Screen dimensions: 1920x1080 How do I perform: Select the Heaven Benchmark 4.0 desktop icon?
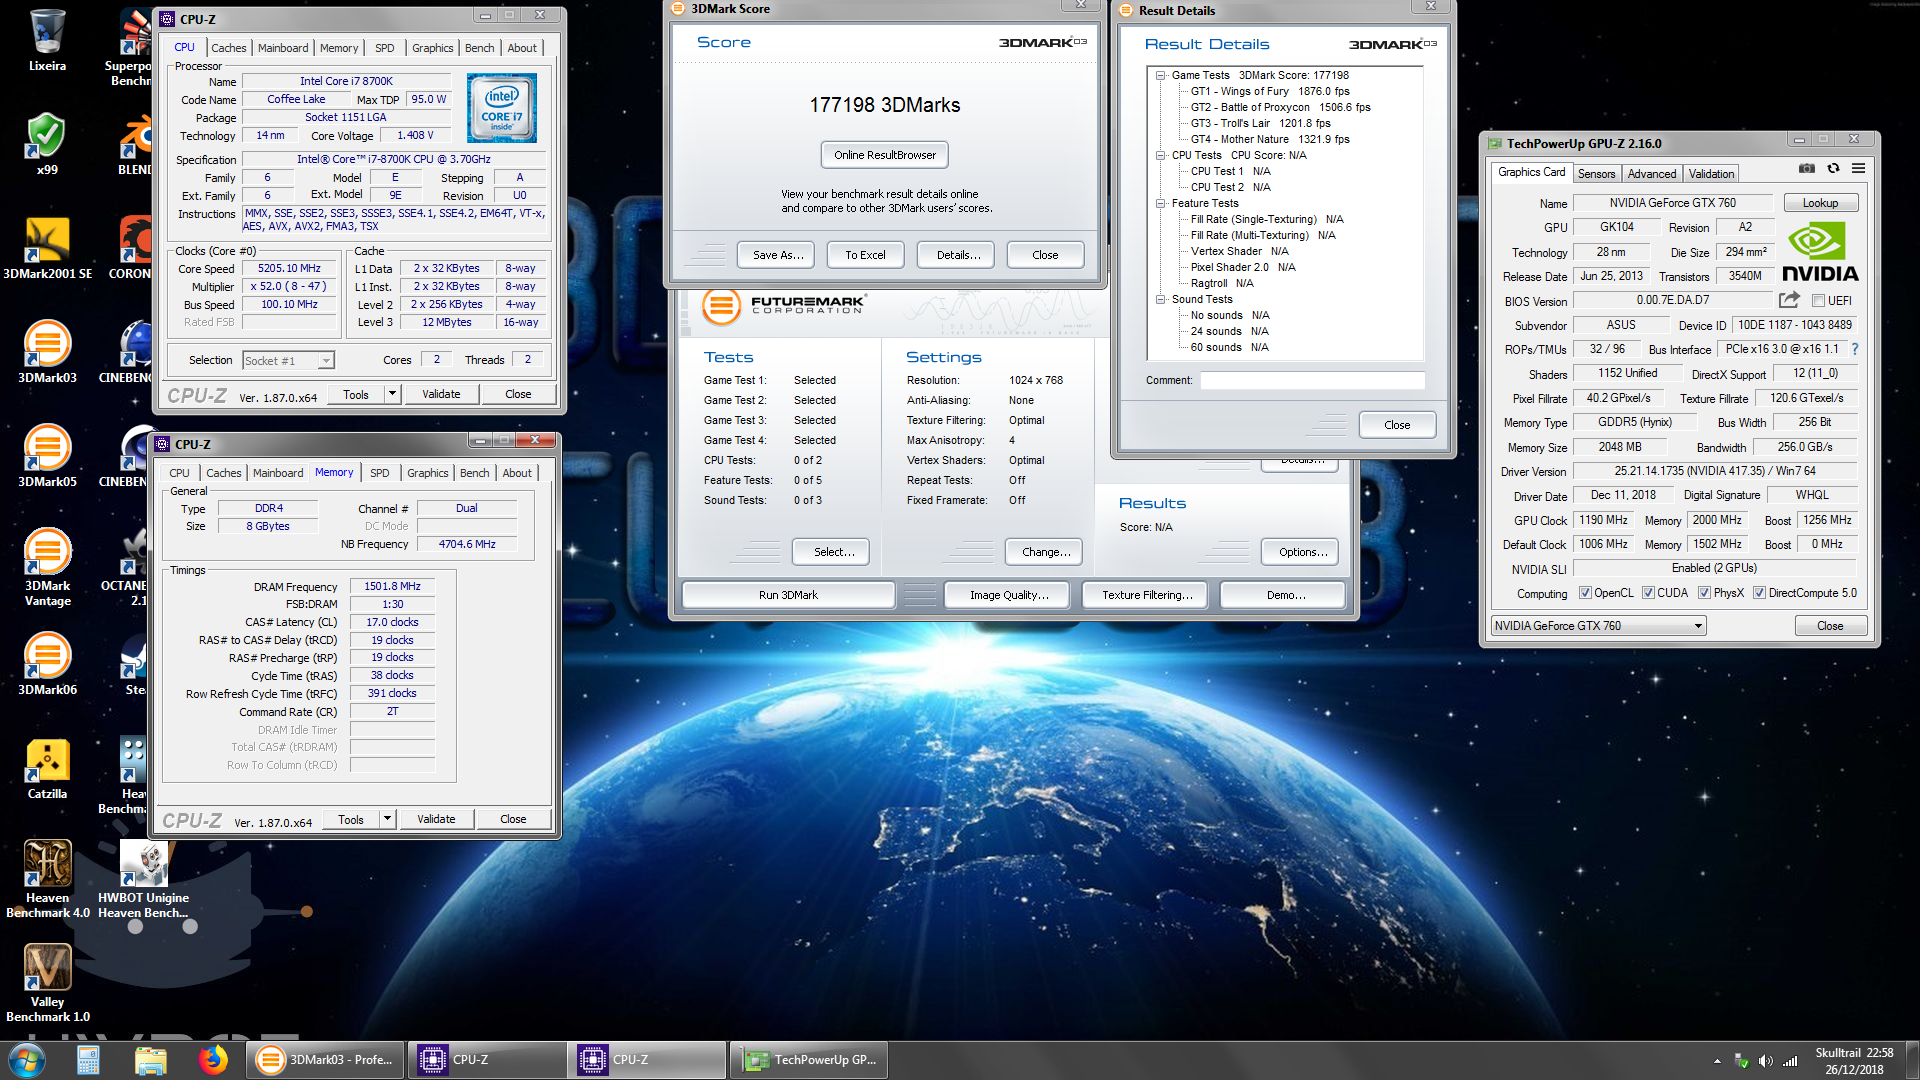[x=47, y=879]
